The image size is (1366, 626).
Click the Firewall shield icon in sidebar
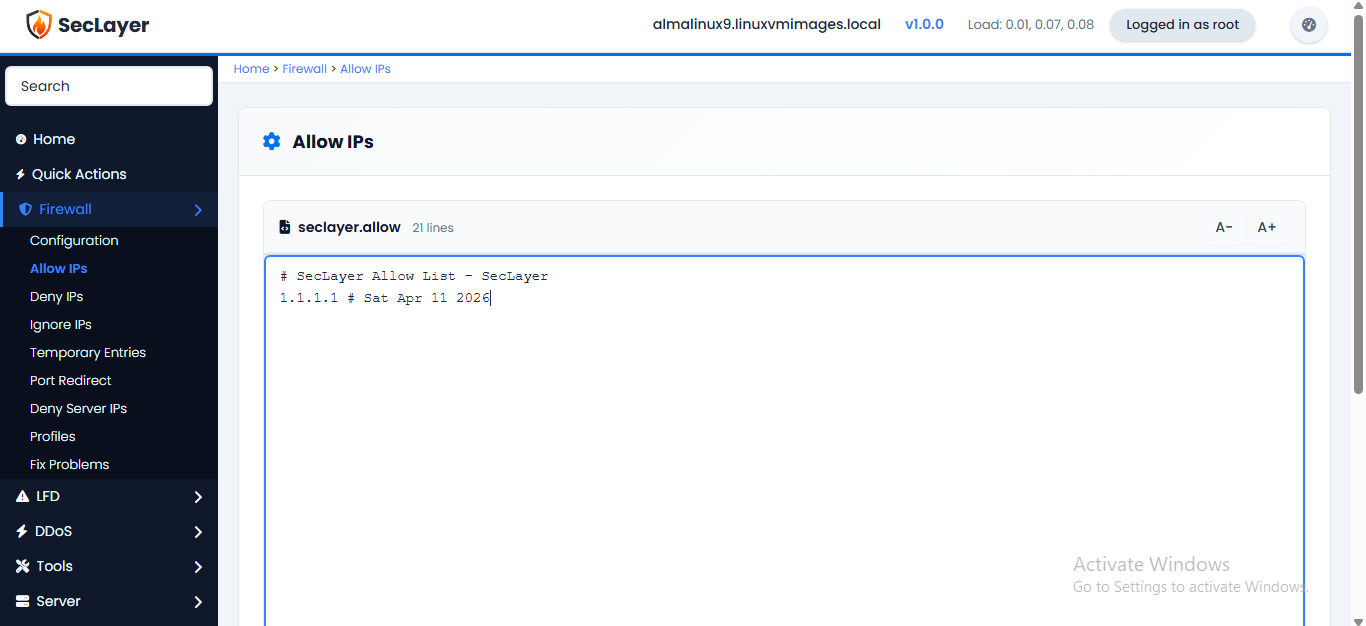click(26, 209)
